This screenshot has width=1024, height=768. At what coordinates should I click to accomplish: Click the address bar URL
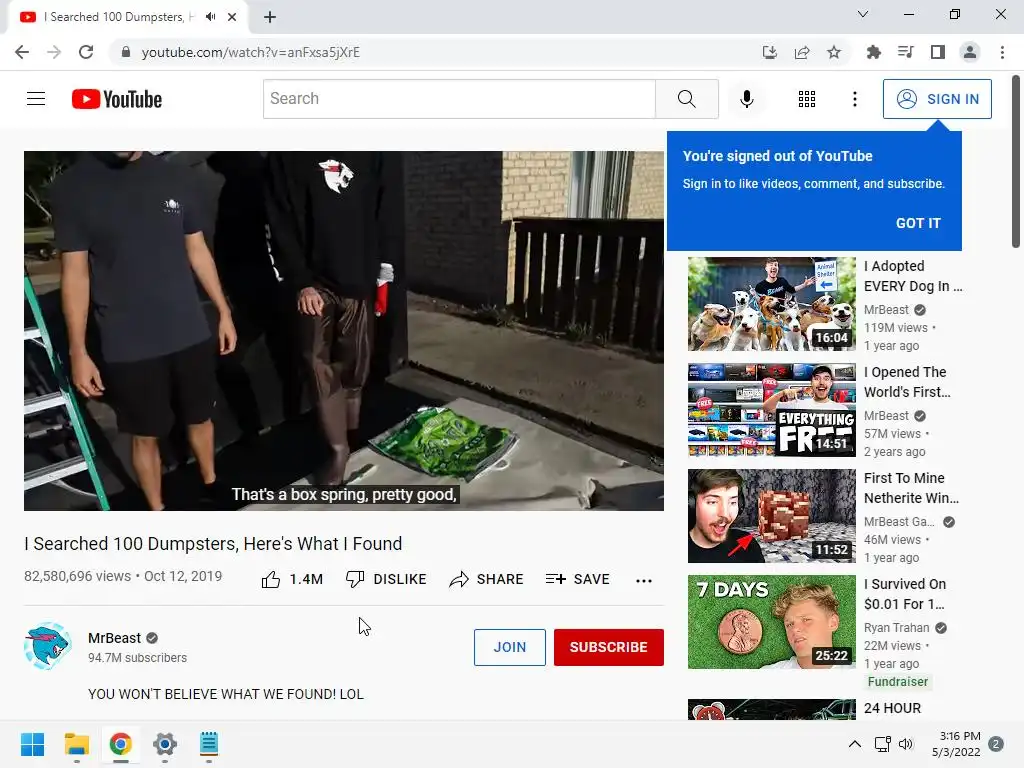(x=251, y=52)
